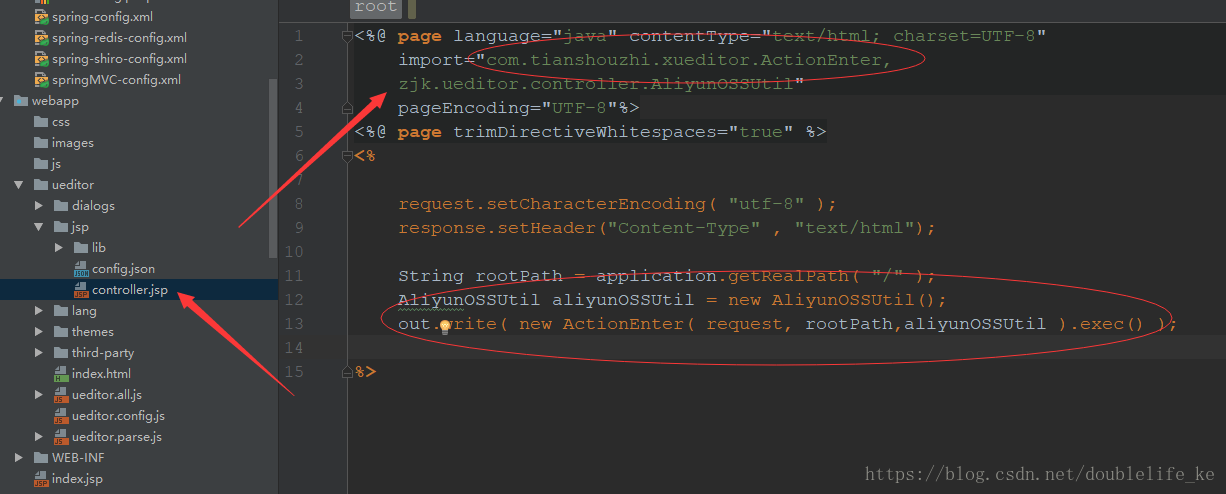Collapse the jsp folder arrow
This screenshot has height=494, width=1226.
tap(39, 227)
